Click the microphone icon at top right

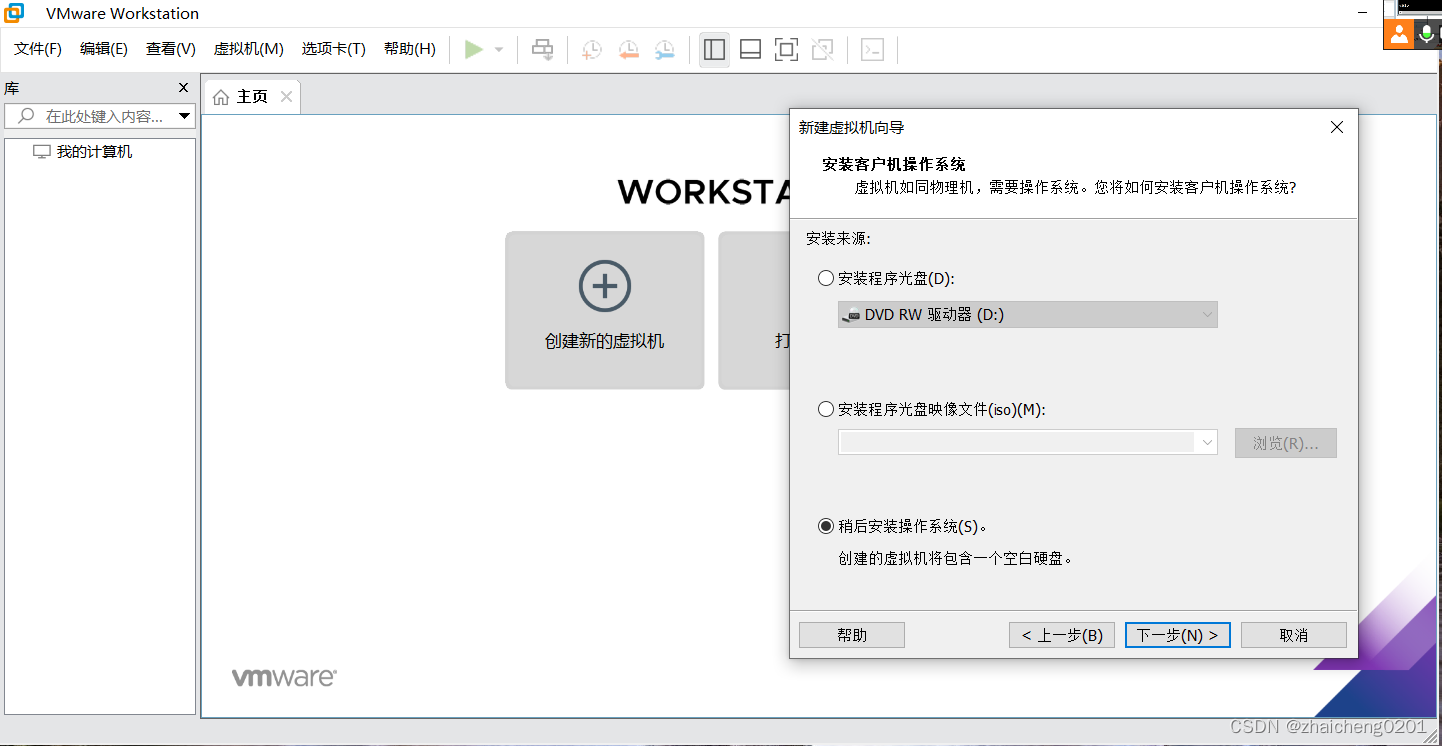1427,34
